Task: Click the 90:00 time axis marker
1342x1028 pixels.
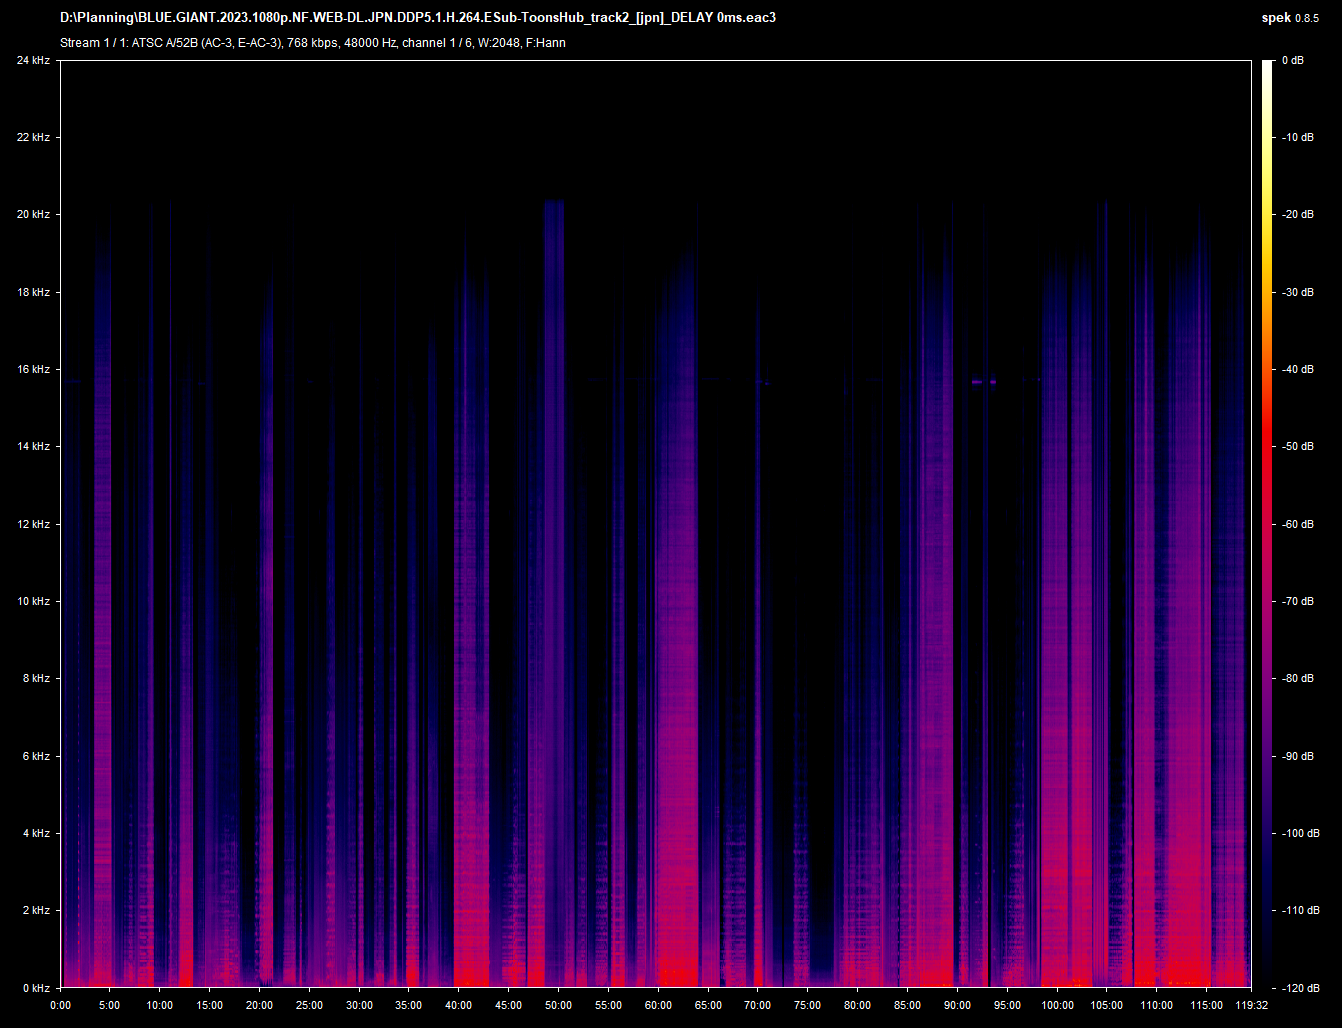Action: [957, 1005]
